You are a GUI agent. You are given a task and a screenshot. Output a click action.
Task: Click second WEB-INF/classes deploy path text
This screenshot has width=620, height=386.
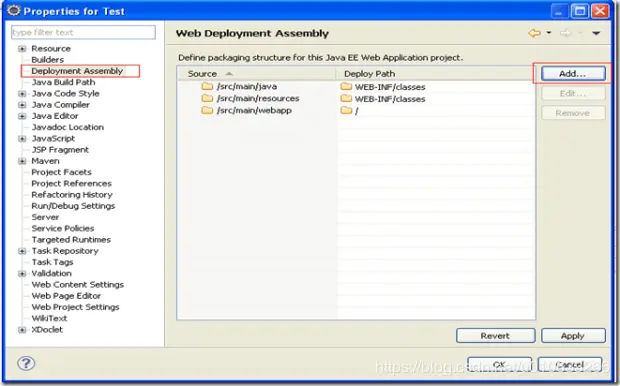(390, 99)
